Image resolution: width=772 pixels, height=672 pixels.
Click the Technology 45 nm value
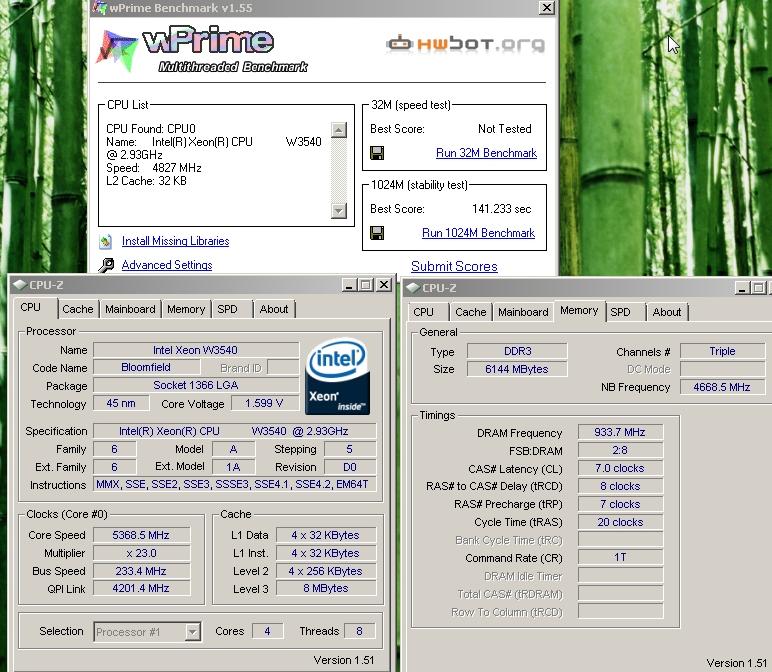(x=121, y=403)
